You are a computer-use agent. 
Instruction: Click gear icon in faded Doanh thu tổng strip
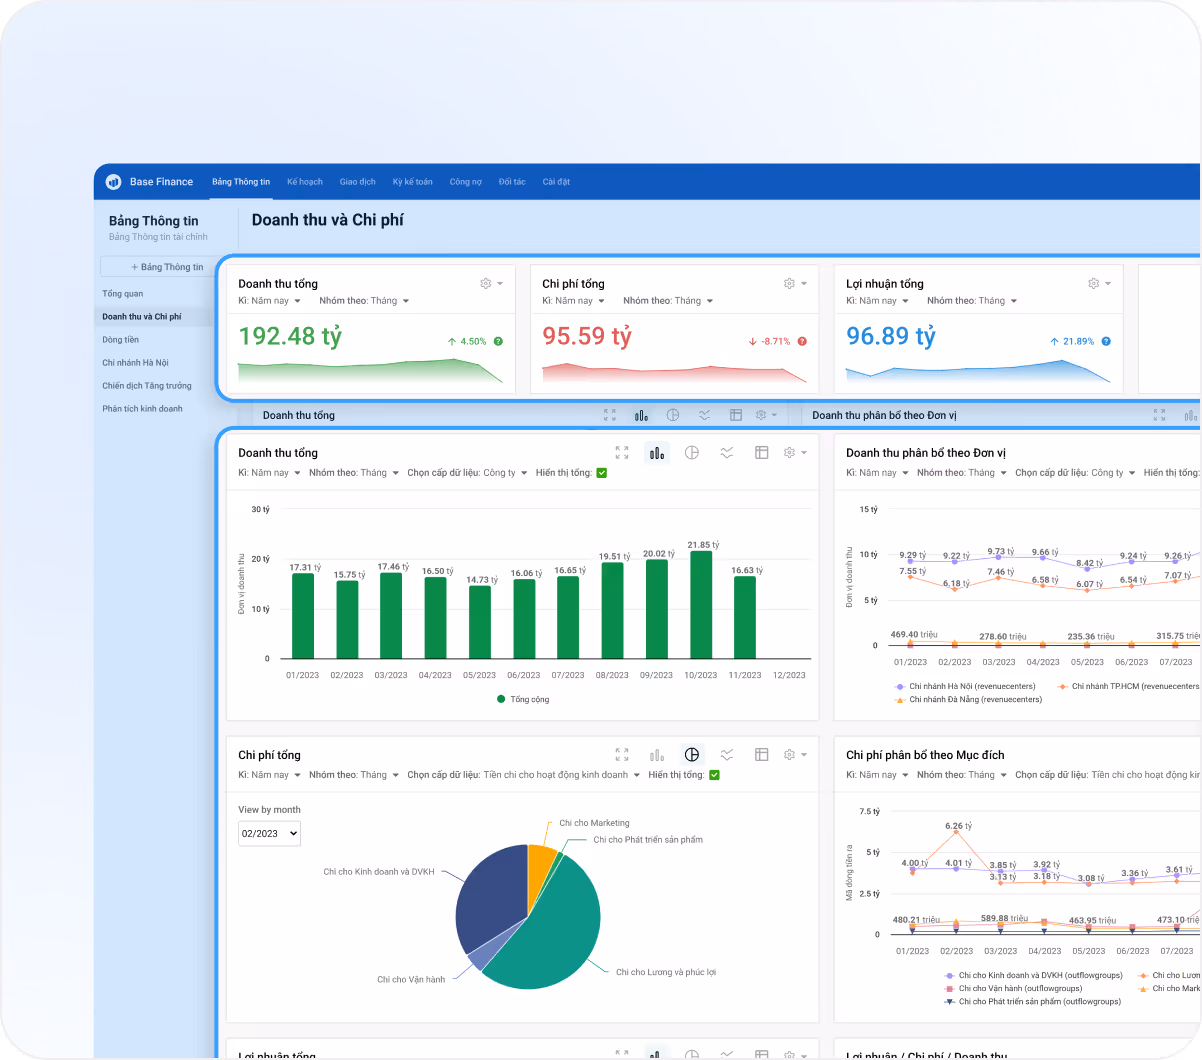[761, 415]
